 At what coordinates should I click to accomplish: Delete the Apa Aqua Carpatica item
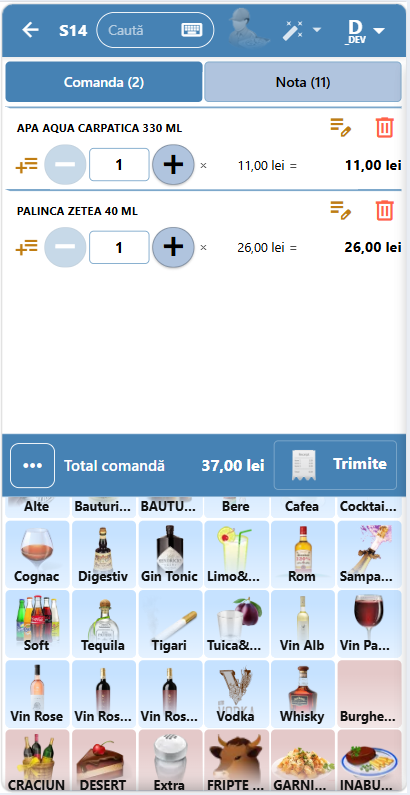(x=385, y=127)
